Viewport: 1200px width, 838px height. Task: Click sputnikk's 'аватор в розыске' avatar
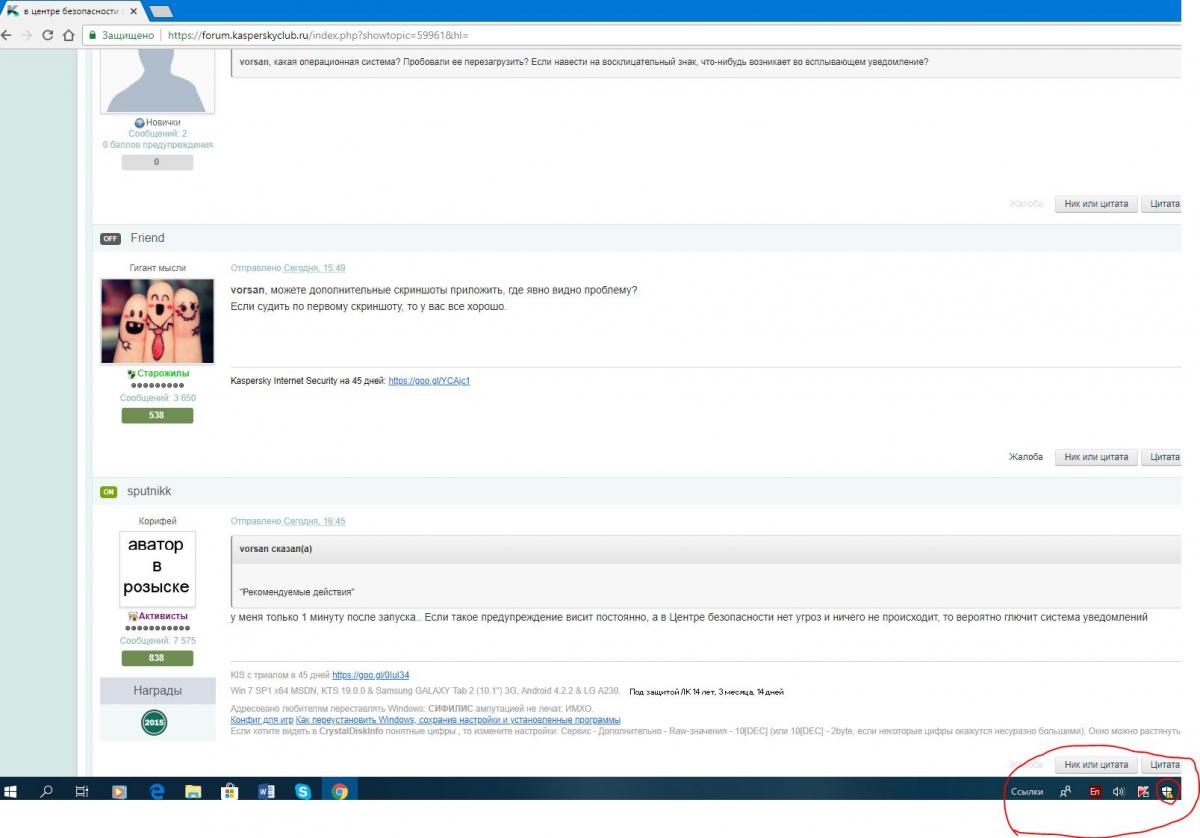tap(157, 567)
